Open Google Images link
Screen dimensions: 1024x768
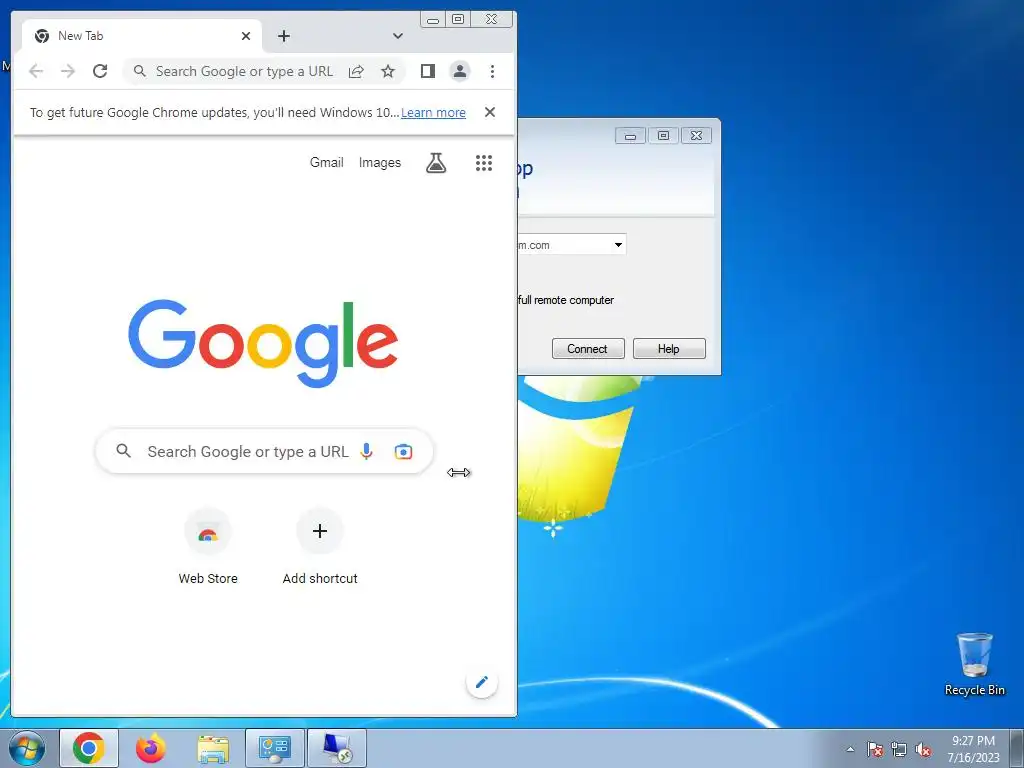click(x=379, y=163)
